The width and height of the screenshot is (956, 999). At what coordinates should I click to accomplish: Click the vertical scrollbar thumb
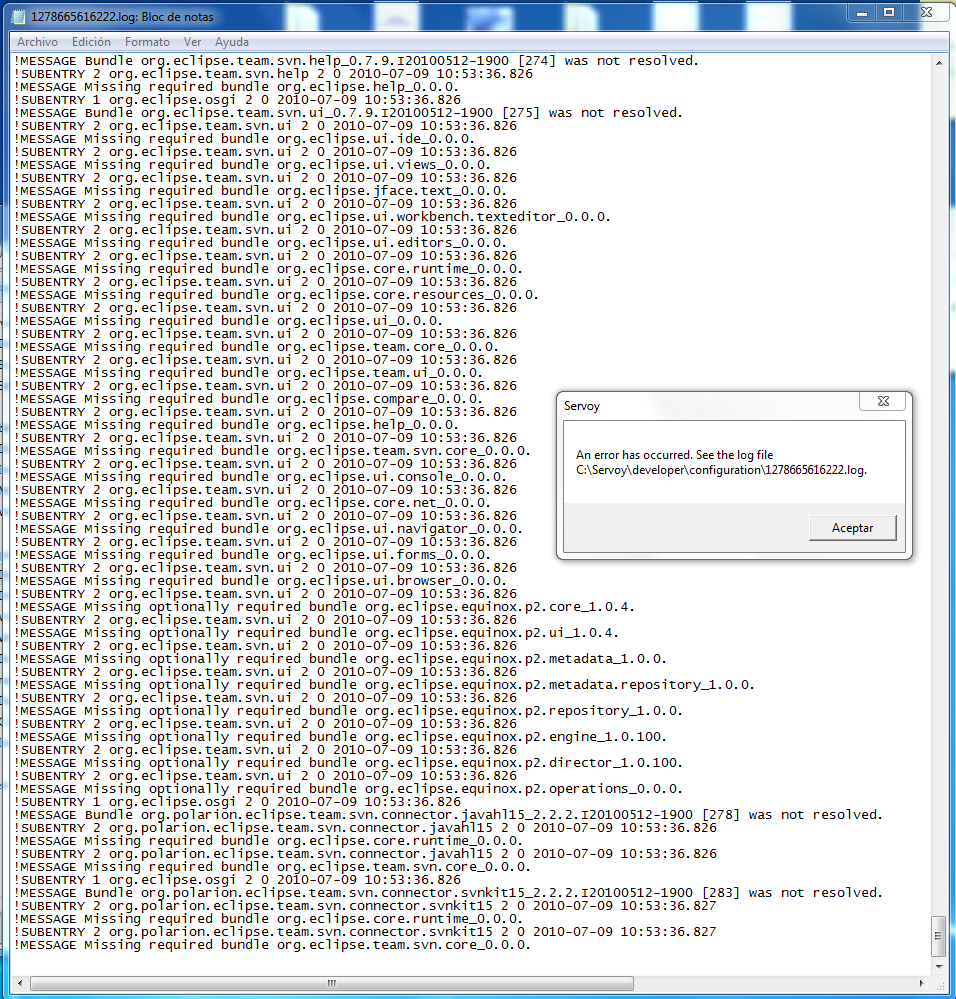(939, 936)
